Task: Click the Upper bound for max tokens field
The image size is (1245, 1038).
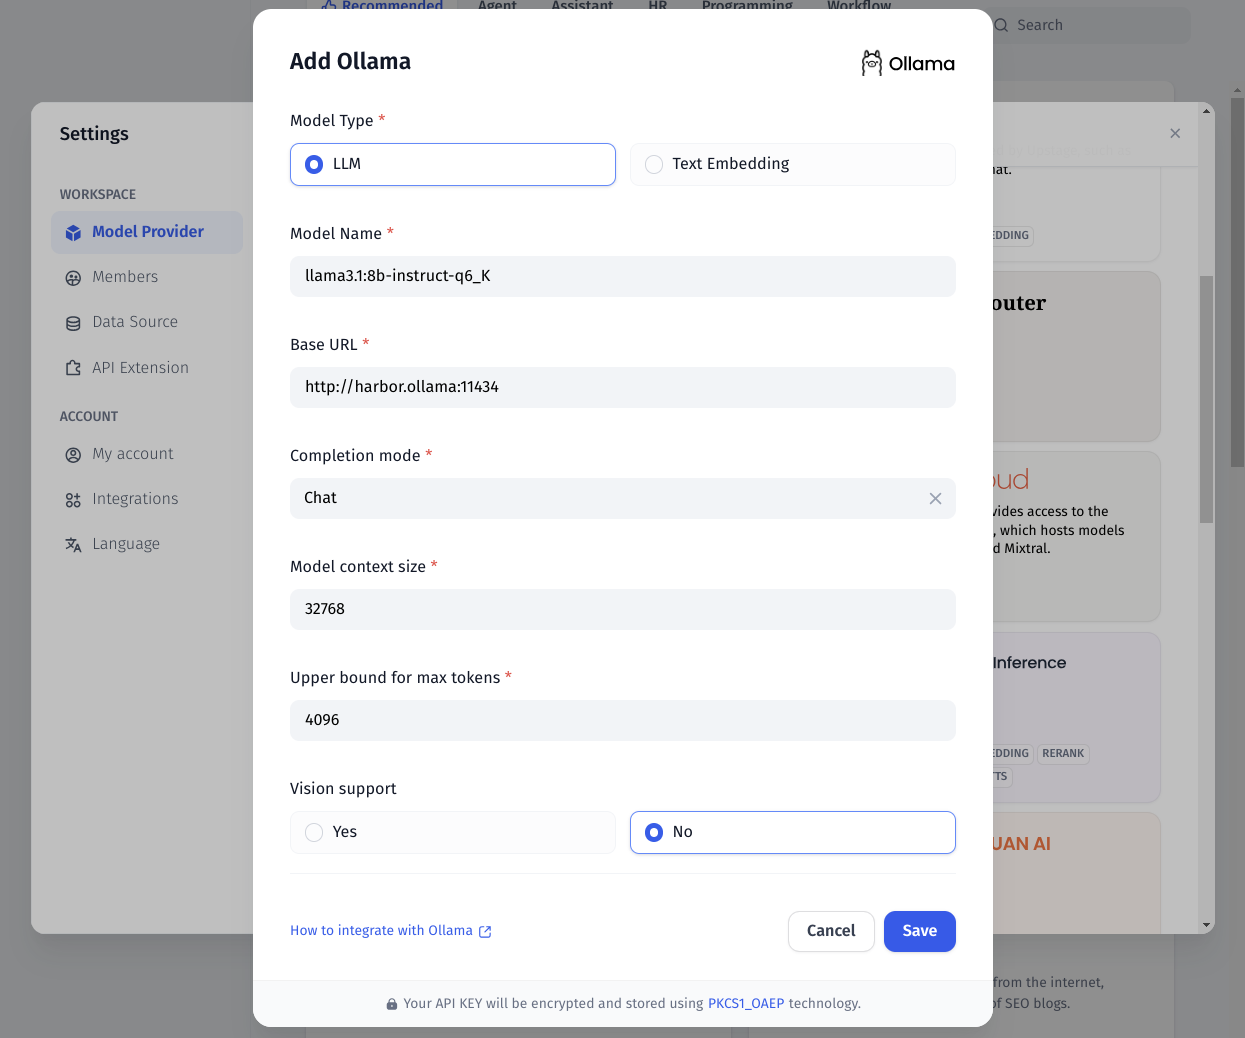Action: click(x=623, y=720)
